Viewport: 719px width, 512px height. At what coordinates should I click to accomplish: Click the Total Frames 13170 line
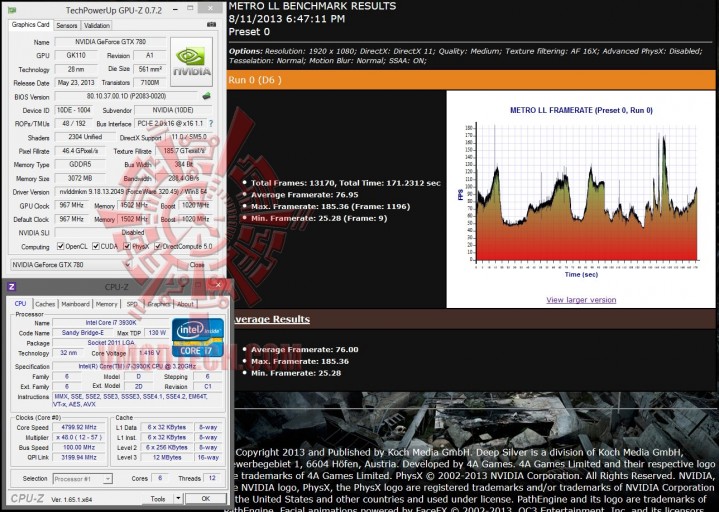[345, 183]
